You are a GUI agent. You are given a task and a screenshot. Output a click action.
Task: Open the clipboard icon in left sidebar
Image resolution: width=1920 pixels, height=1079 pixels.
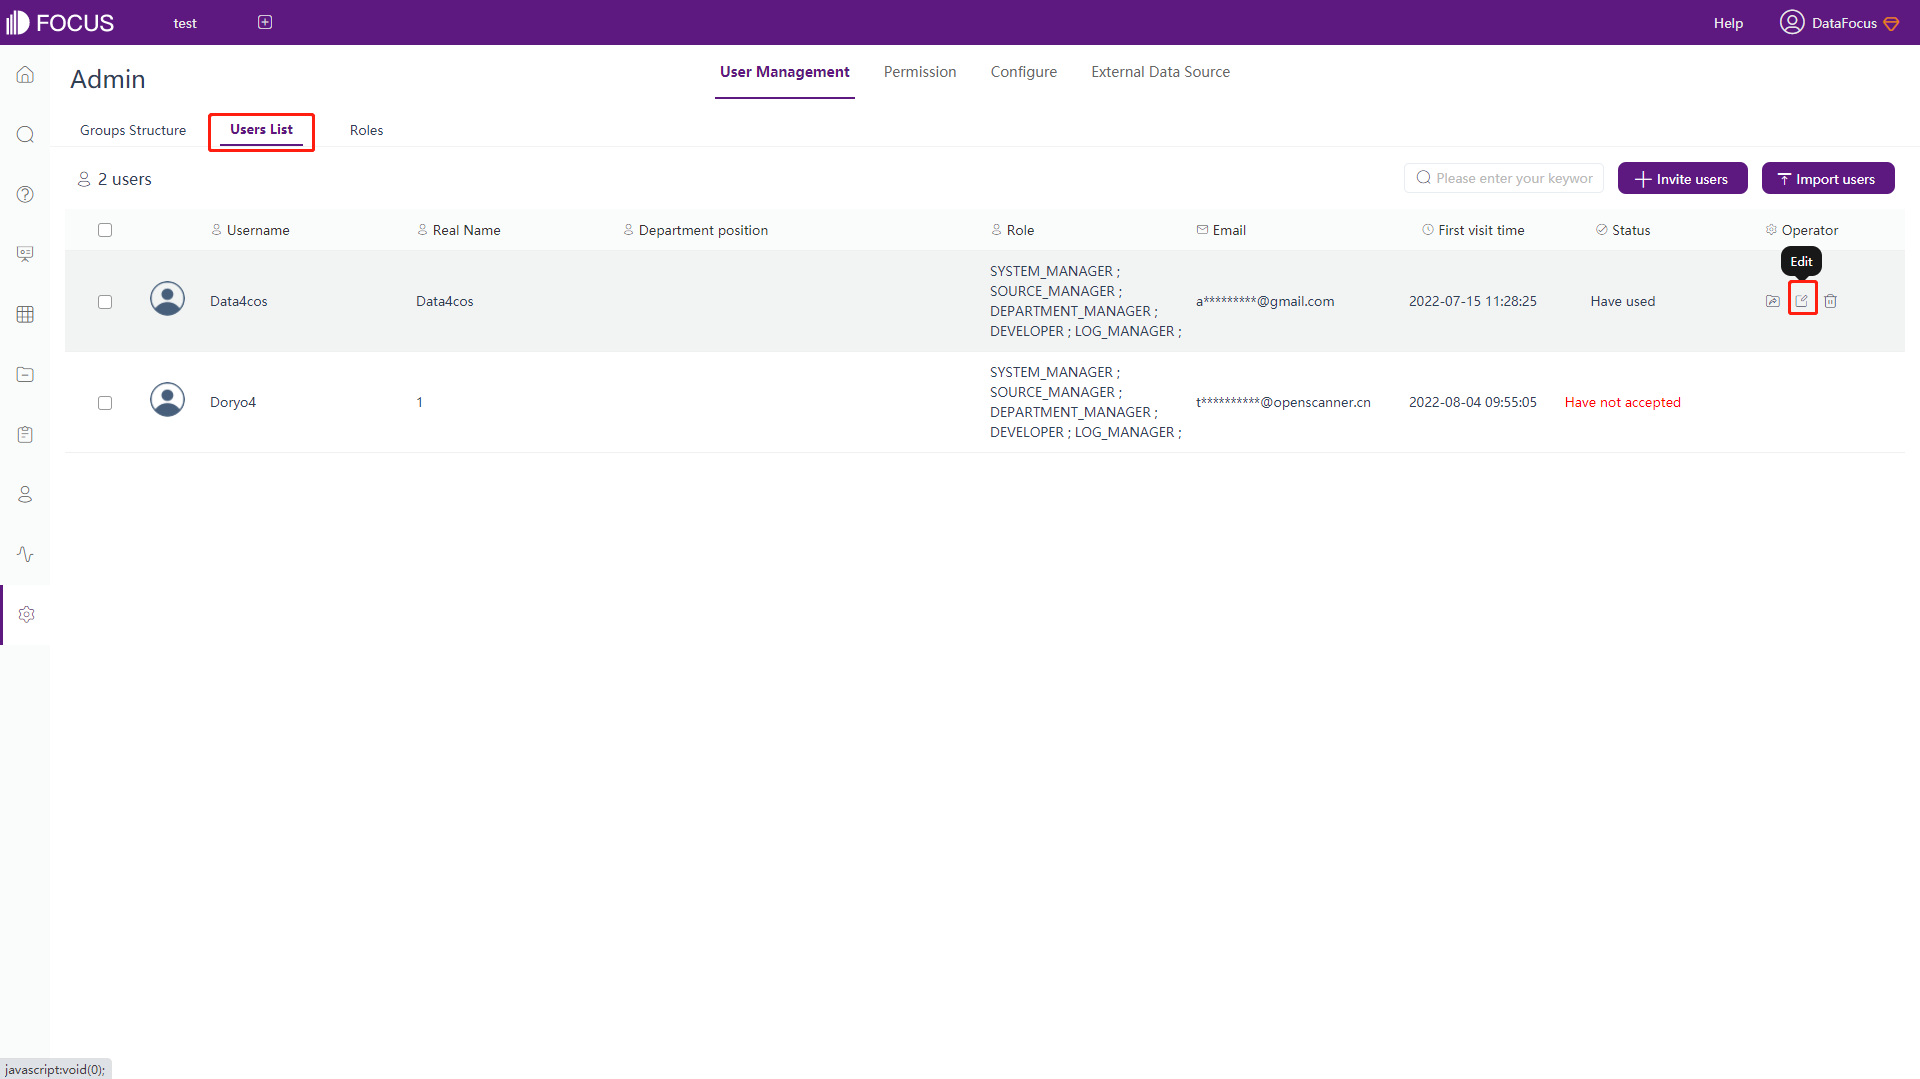coord(25,434)
